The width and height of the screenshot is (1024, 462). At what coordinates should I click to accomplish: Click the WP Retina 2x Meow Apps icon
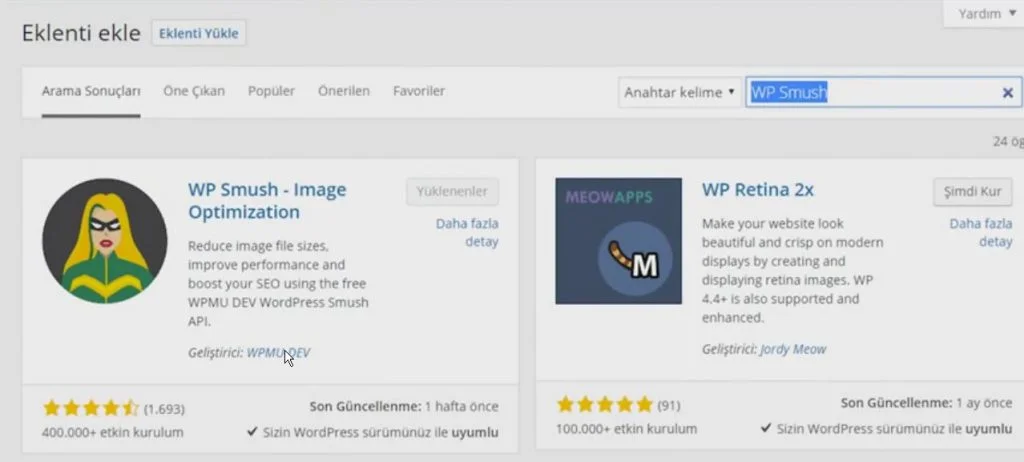pyautogui.click(x=618, y=241)
